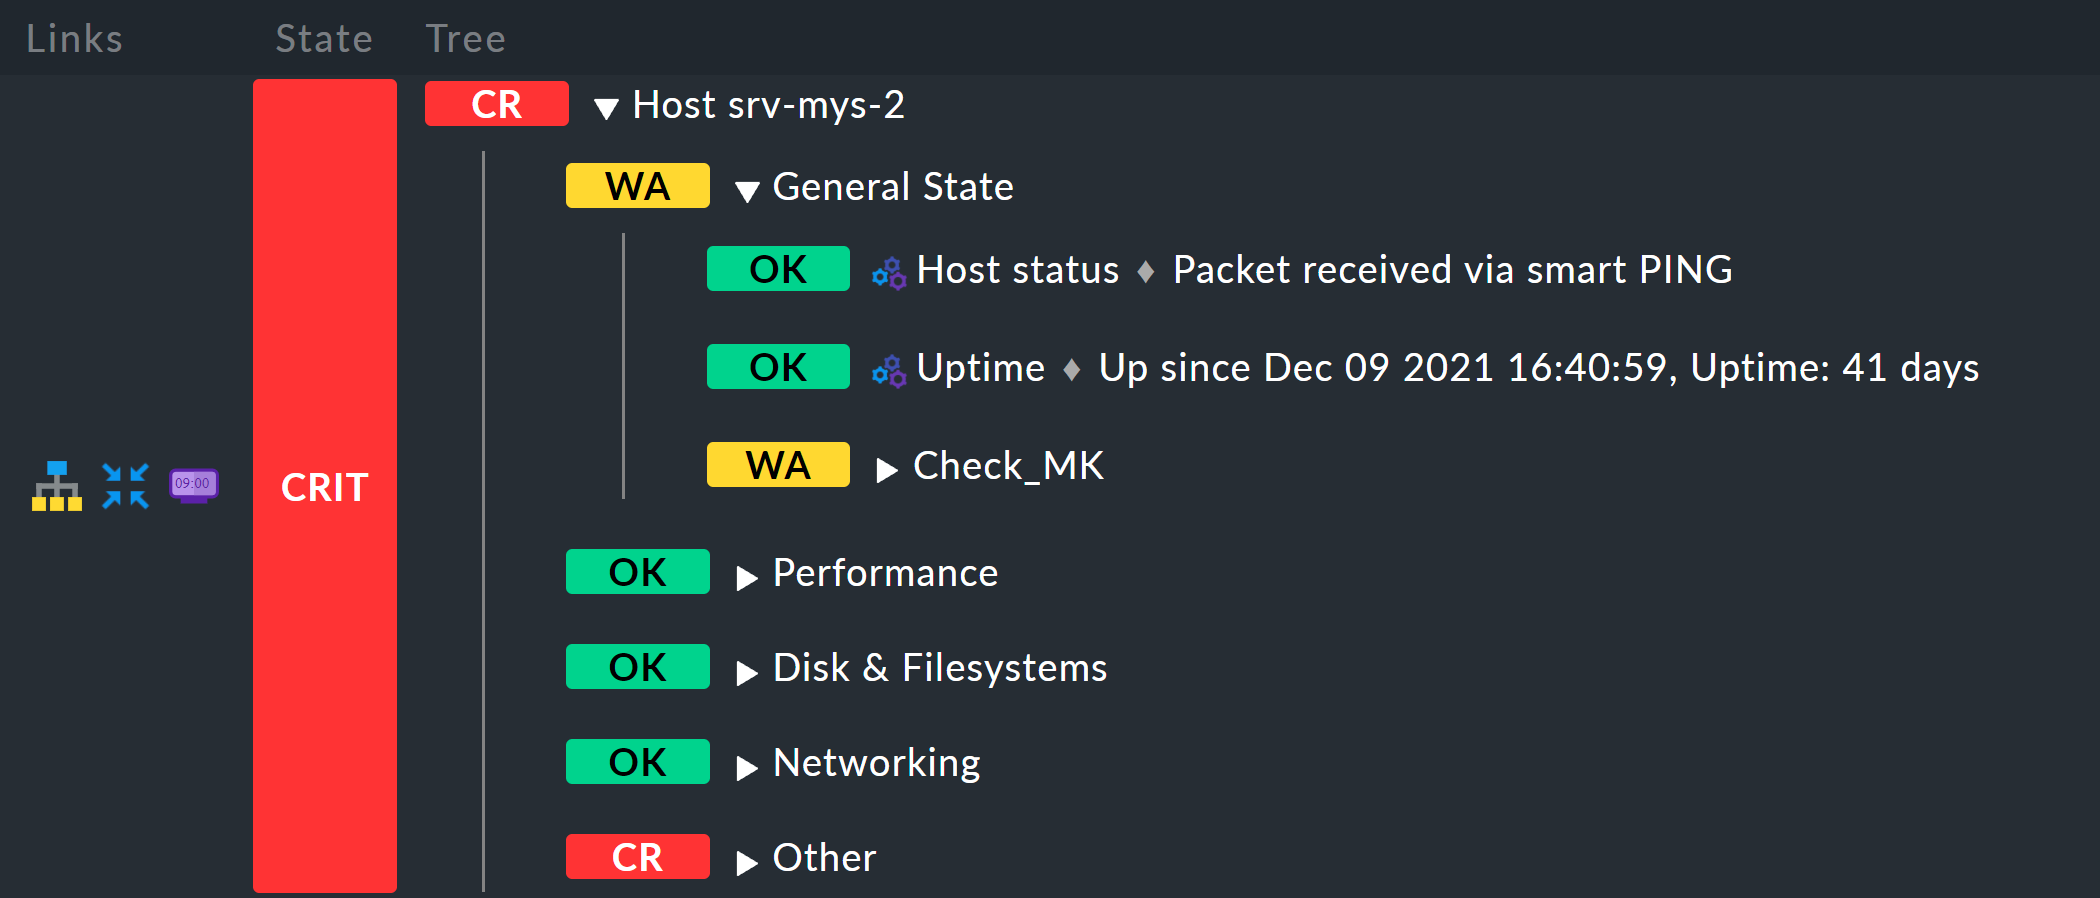The image size is (2100, 898).
Task: Select the Tree column header
Action: 465,38
